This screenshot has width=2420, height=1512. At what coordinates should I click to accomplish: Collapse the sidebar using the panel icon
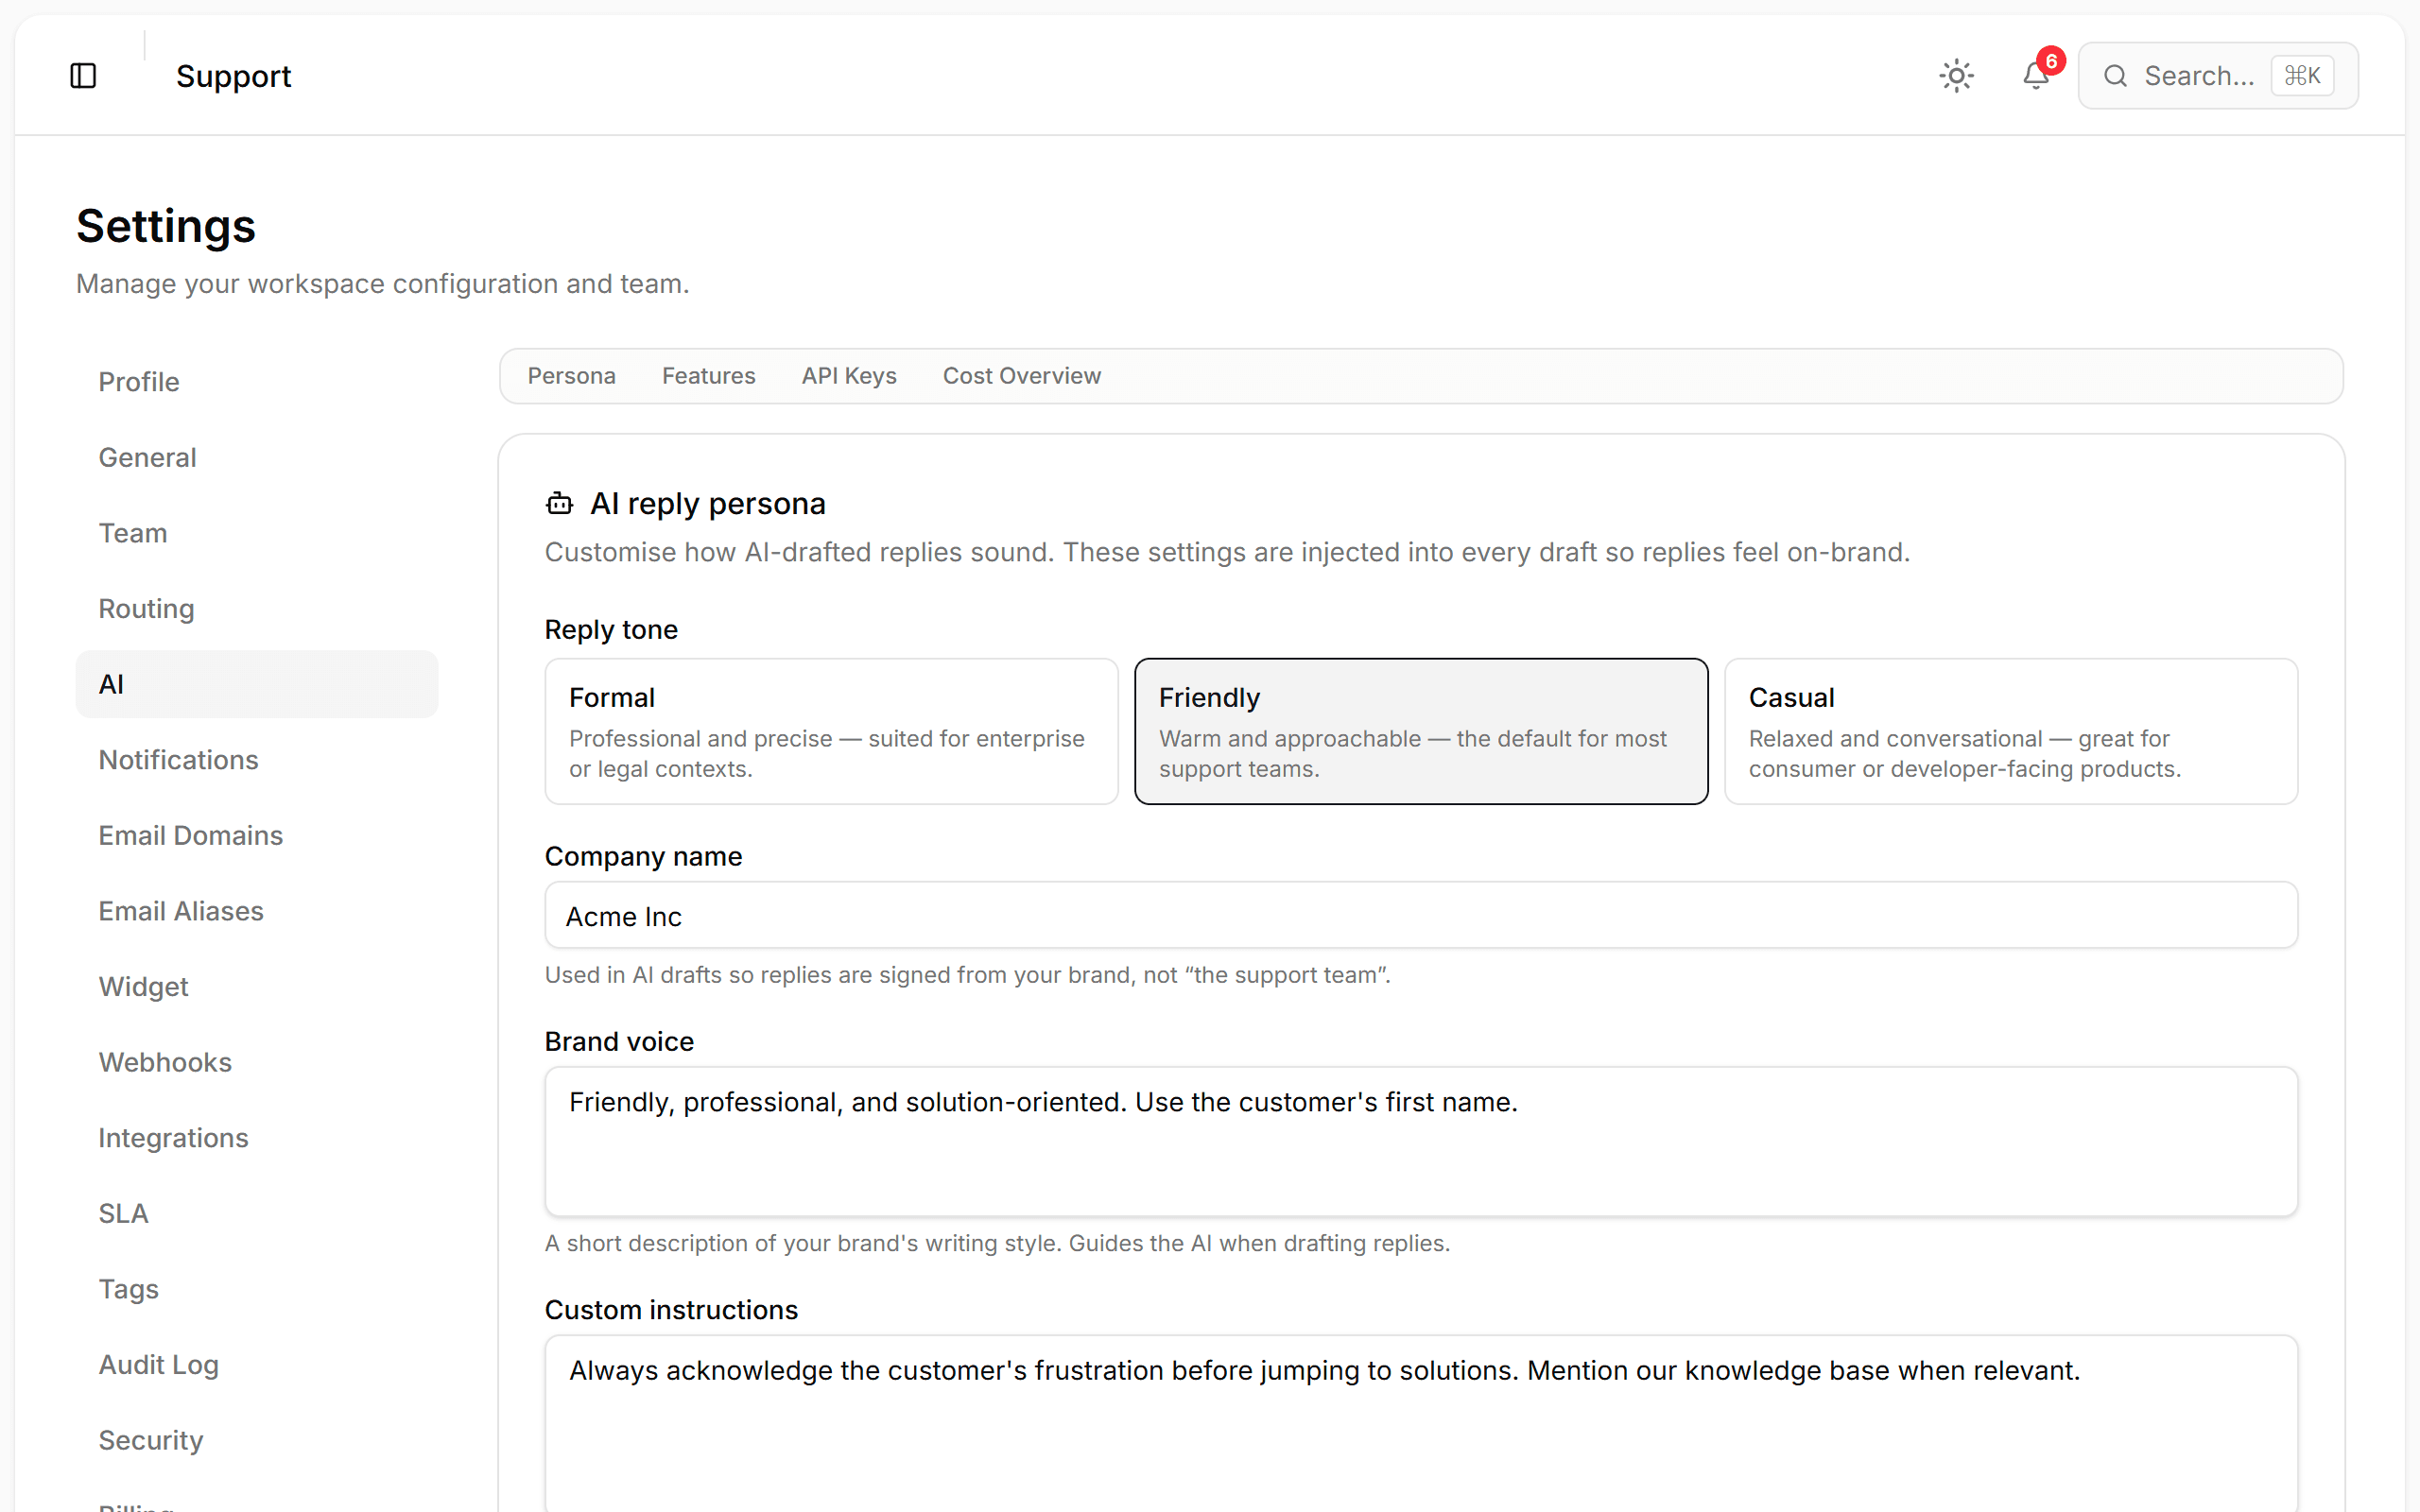84,75
